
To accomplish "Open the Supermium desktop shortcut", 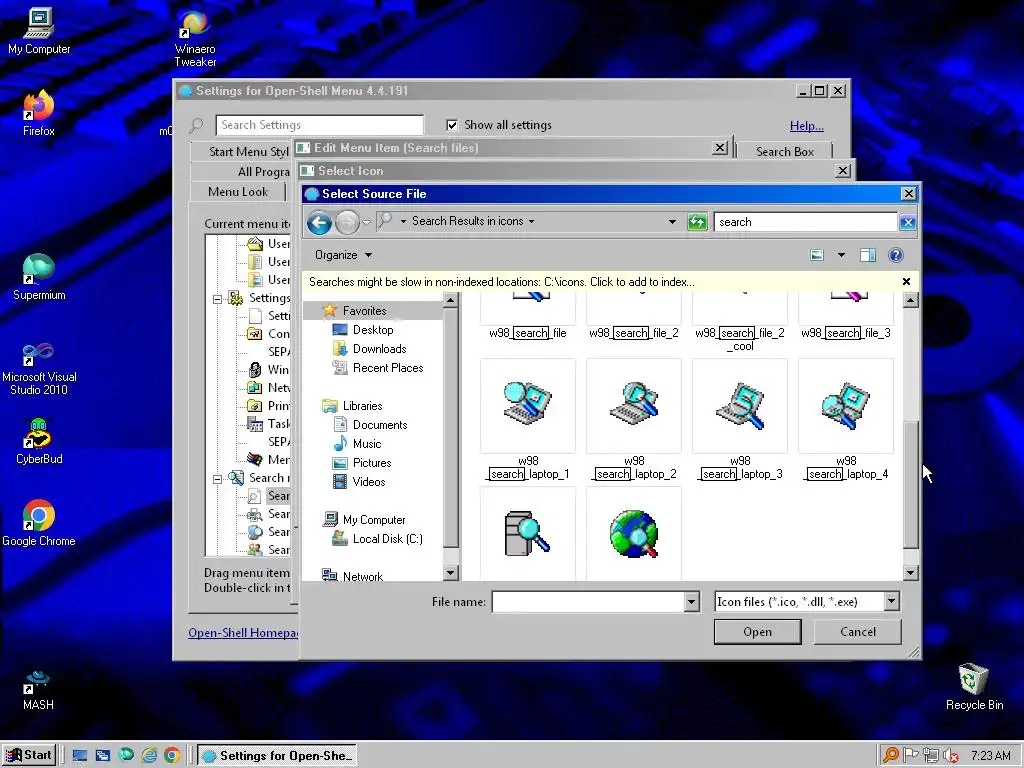I will (39, 277).
